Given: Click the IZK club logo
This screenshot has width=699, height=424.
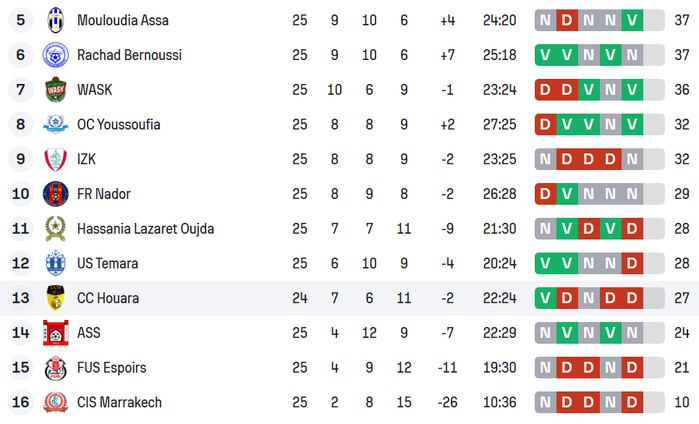Looking at the screenshot, I should [x=55, y=159].
